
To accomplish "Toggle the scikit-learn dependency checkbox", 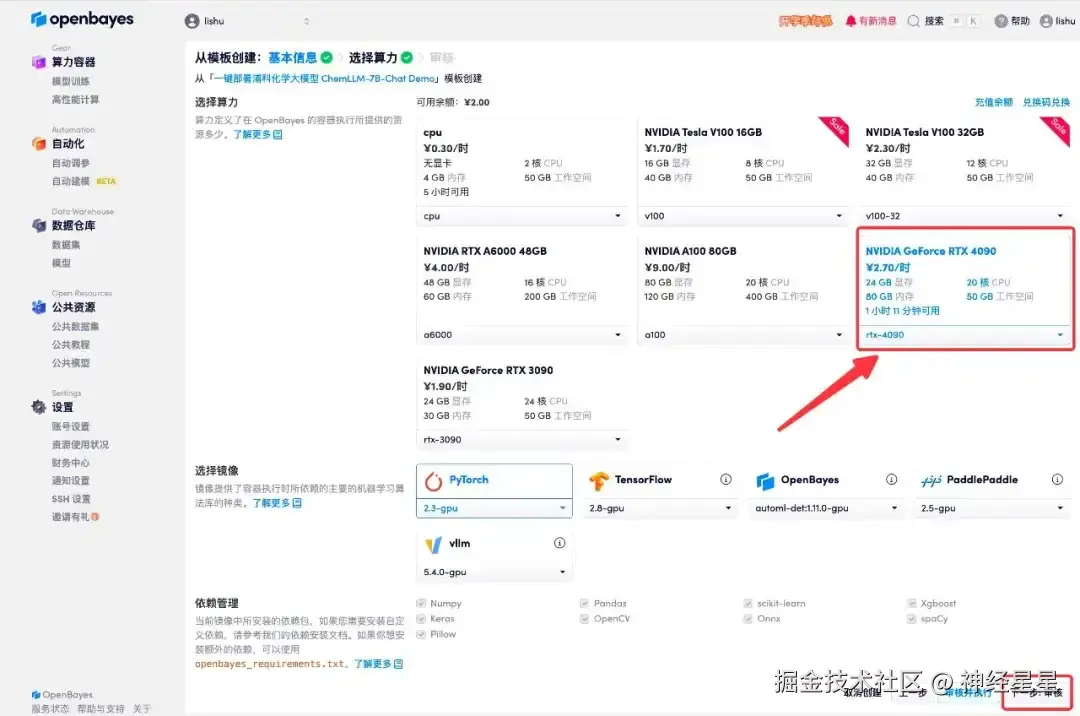I will point(747,604).
